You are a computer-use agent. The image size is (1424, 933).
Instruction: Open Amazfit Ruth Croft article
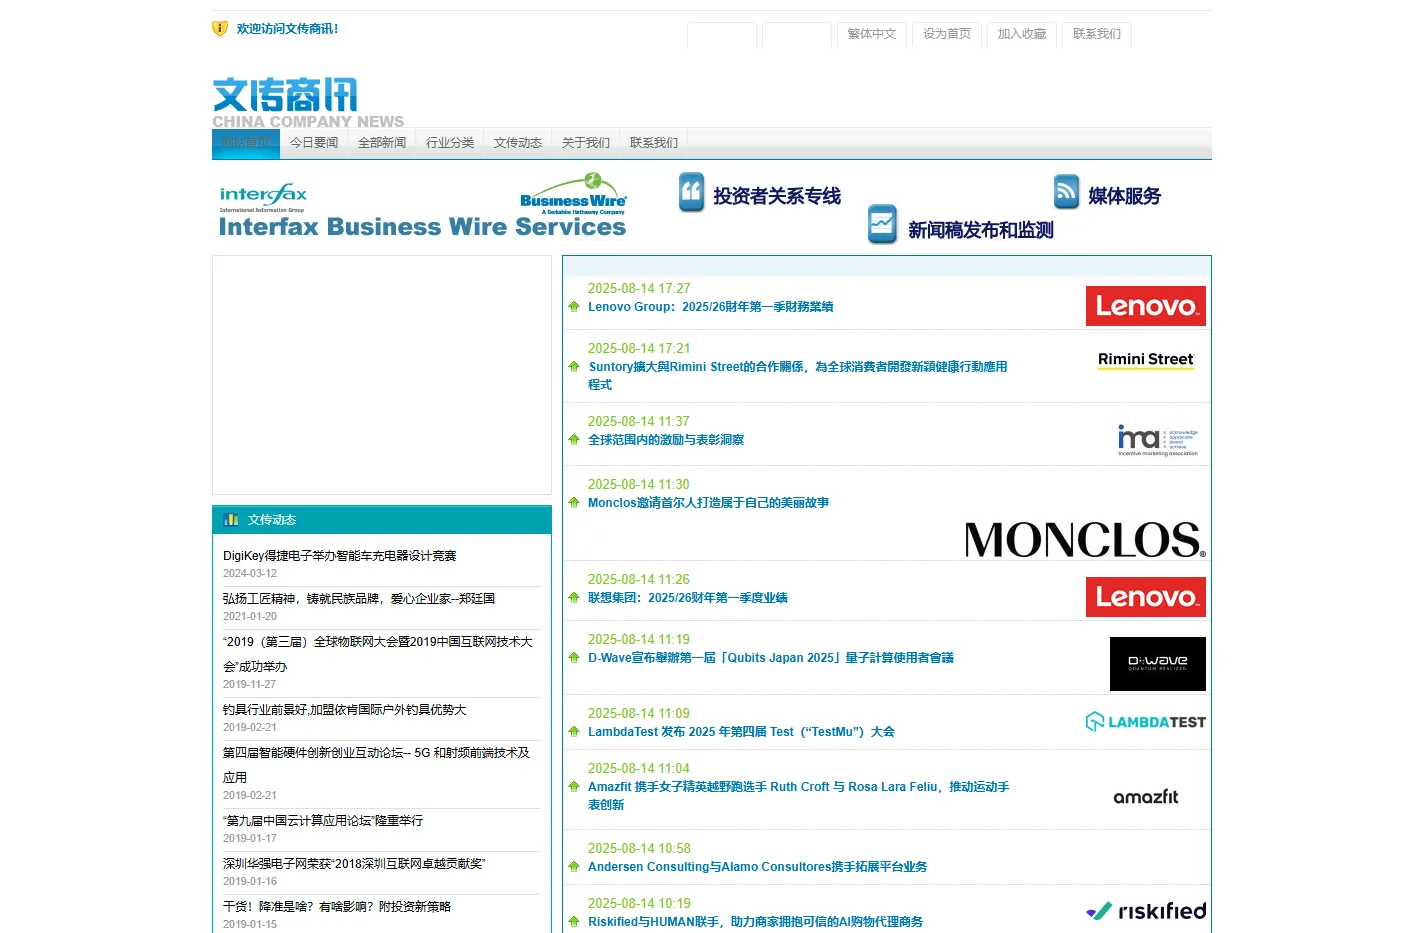(799, 796)
